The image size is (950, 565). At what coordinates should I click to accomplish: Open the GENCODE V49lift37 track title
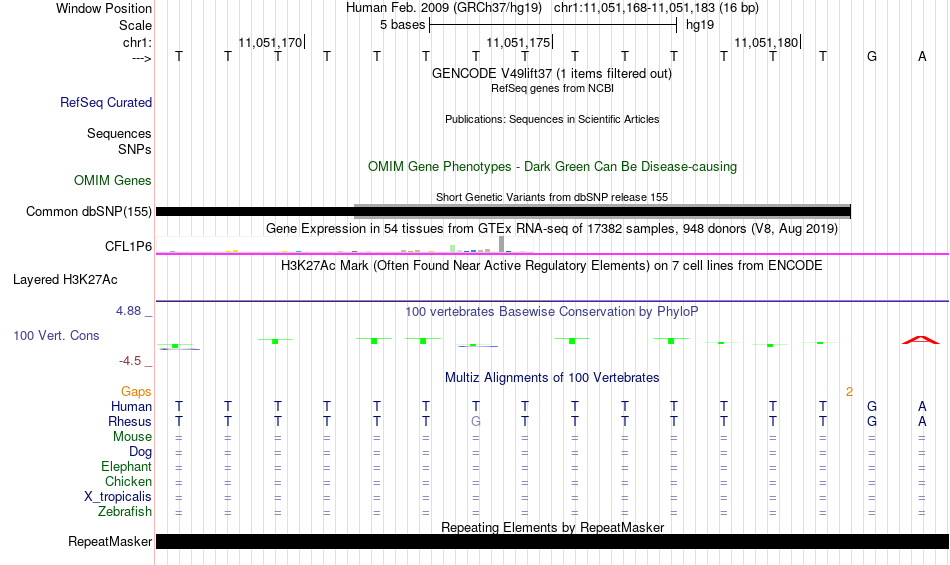pos(552,73)
